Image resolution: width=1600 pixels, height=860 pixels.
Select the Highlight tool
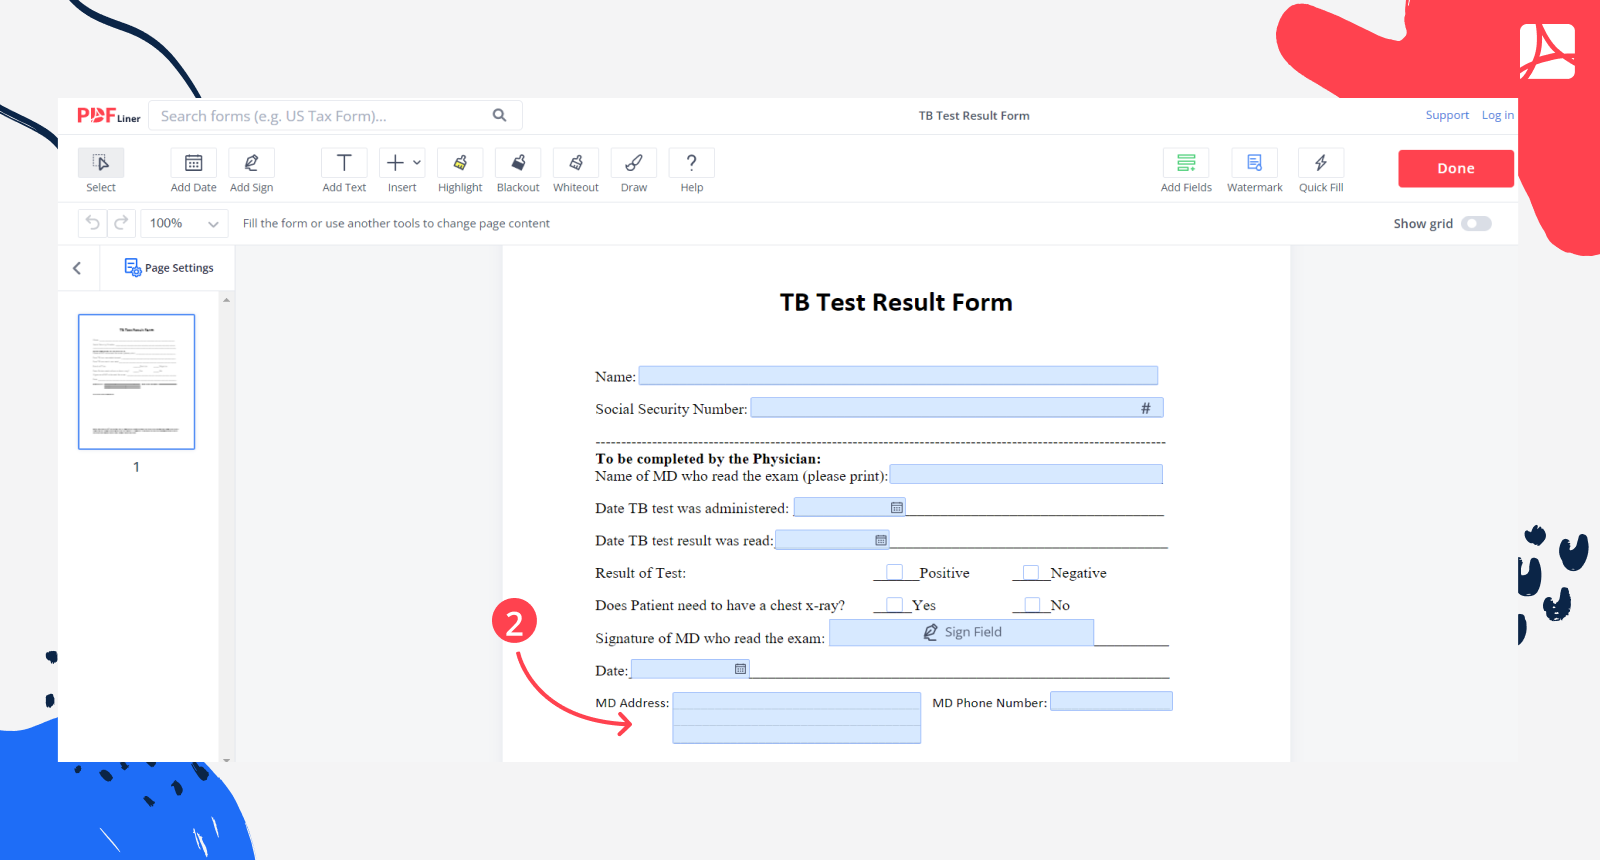[460, 164]
